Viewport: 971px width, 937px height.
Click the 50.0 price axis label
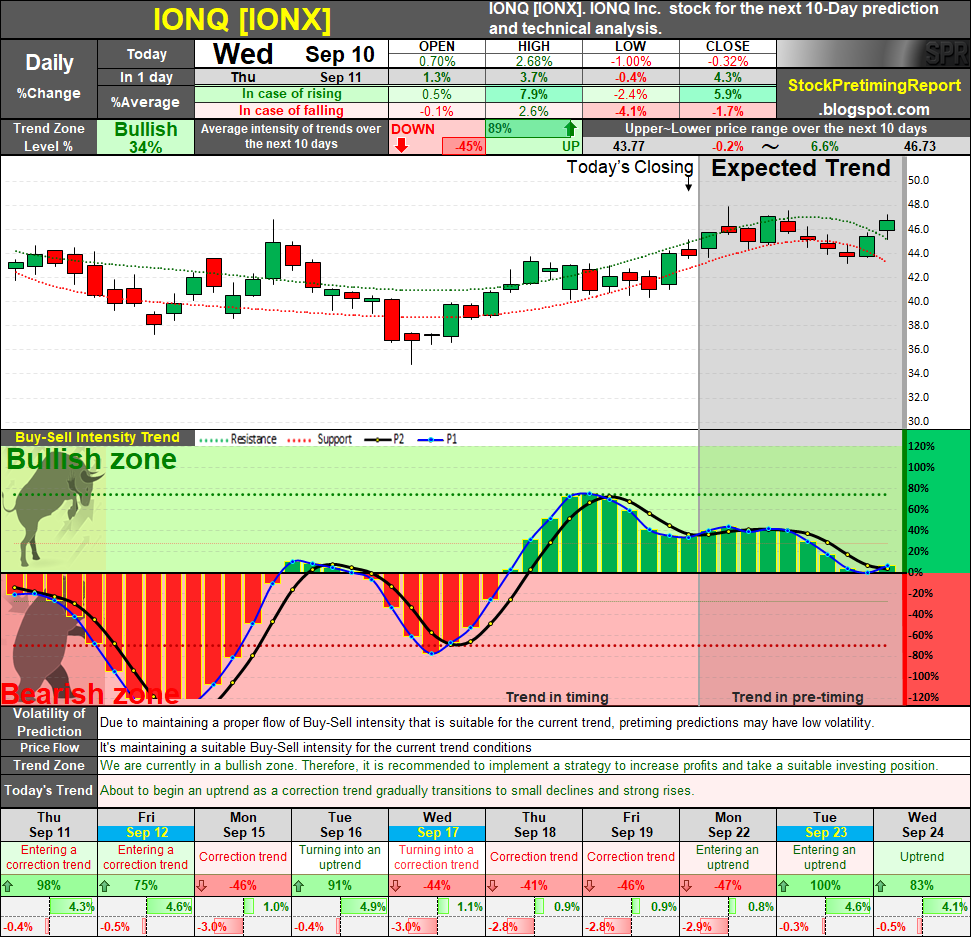point(918,180)
